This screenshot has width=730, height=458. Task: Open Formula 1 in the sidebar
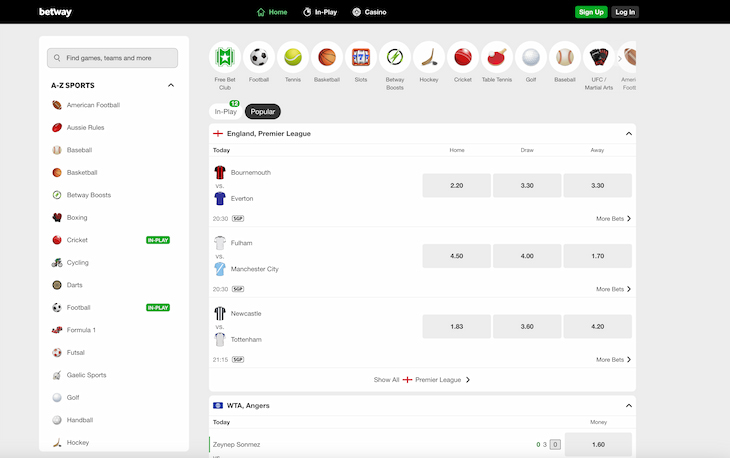click(x=81, y=330)
